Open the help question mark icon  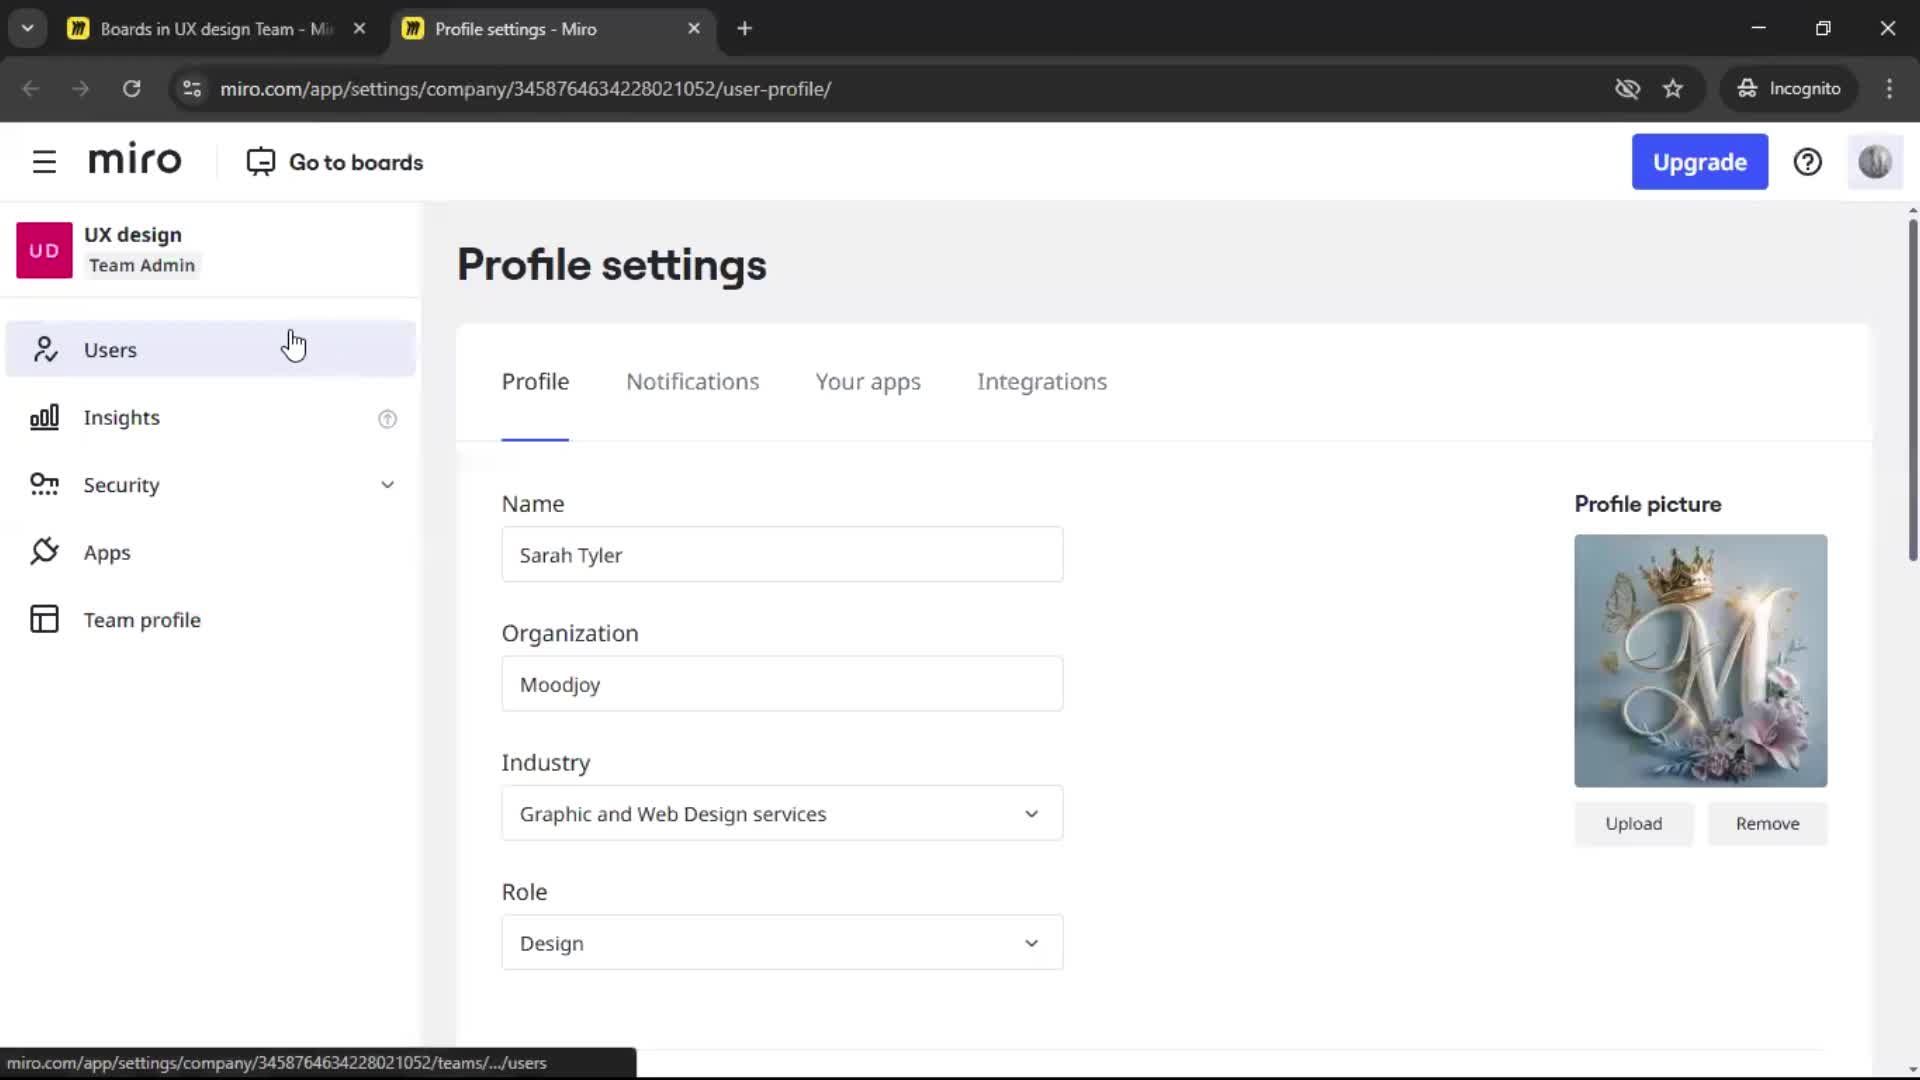click(1807, 162)
